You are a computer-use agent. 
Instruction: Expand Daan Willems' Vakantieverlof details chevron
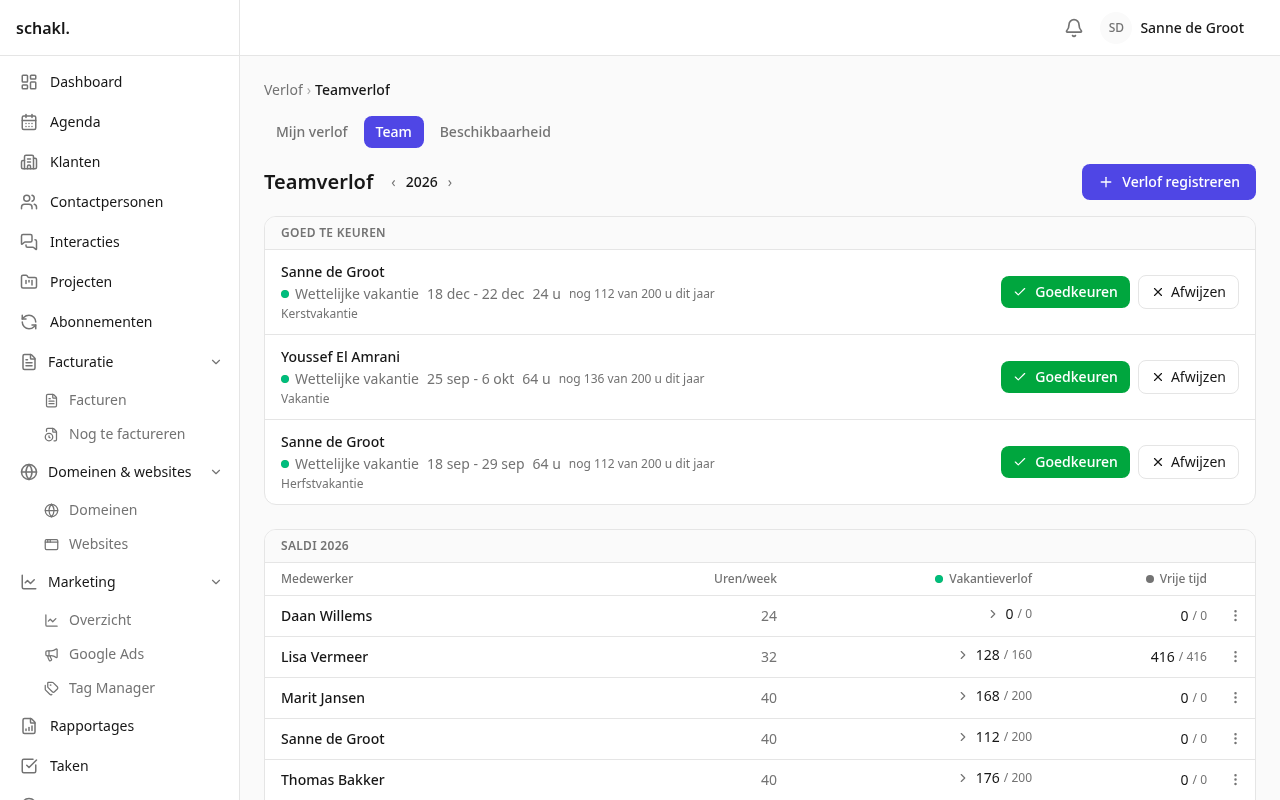[993, 614]
